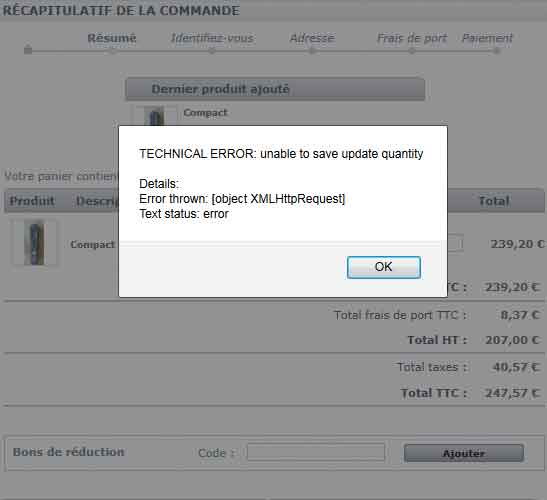
Task: Focus the voucher Code input field
Action: coord(316,452)
